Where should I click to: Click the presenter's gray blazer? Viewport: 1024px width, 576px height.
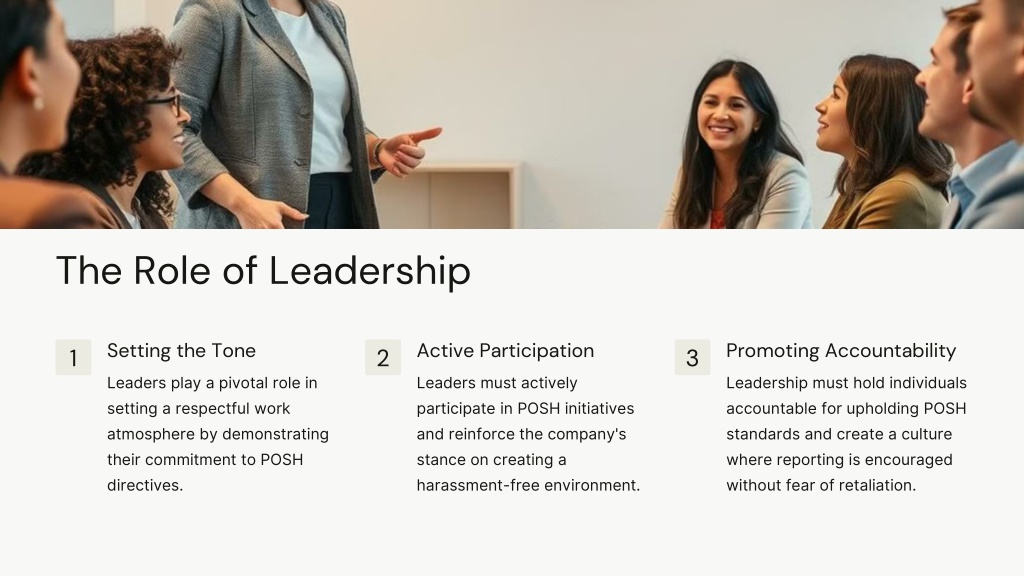[261, 104]
